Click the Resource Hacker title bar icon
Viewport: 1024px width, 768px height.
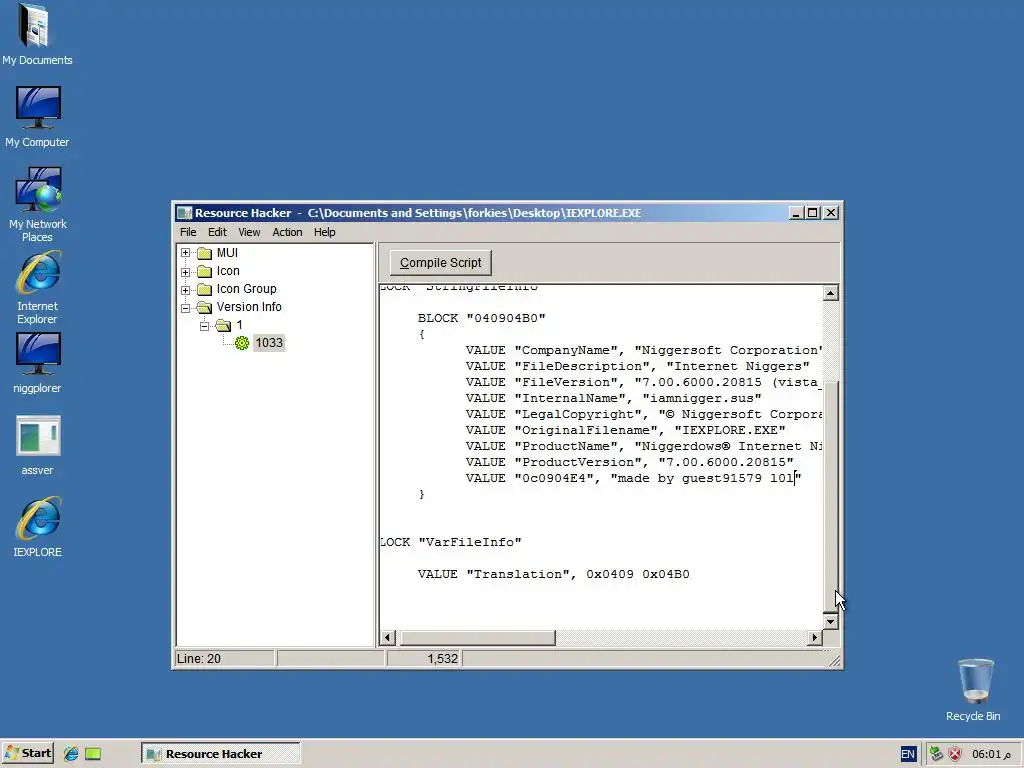tap(185, 213)
